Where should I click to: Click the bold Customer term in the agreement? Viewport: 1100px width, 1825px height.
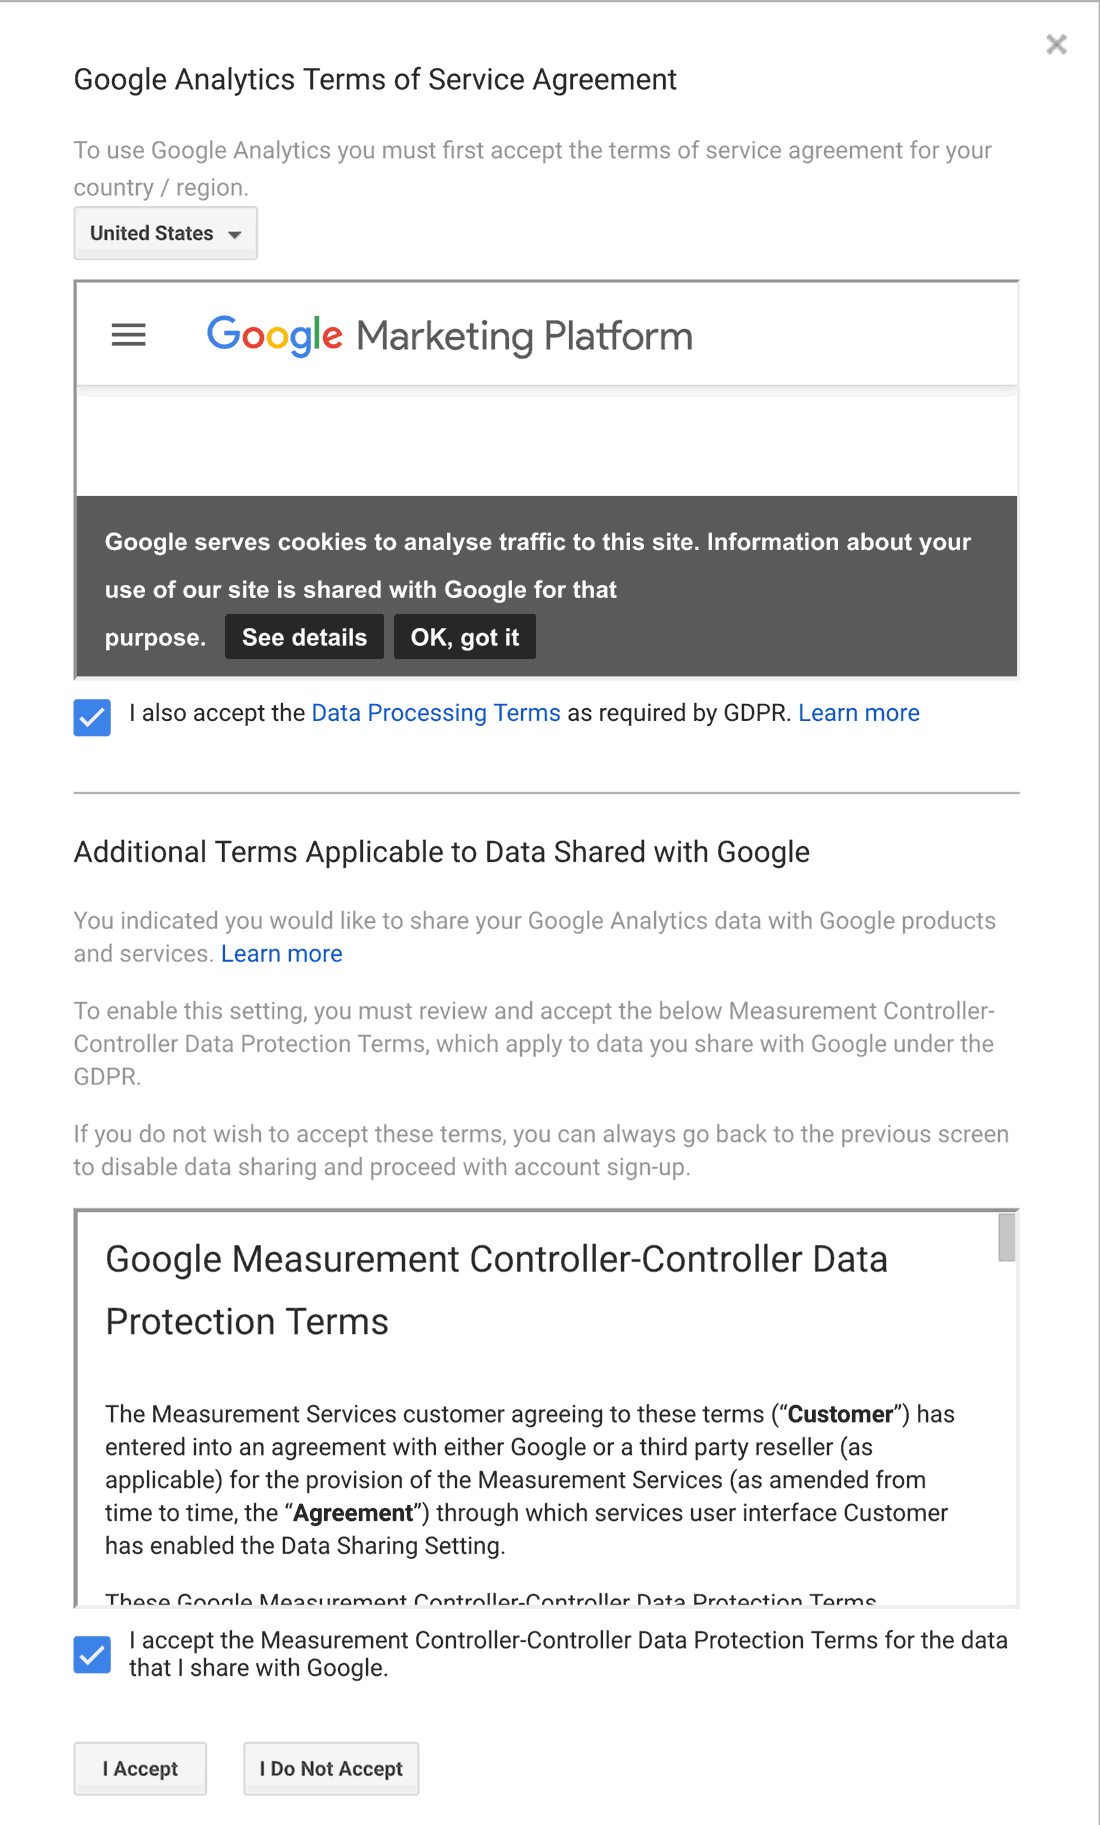tap(840, 1414)
